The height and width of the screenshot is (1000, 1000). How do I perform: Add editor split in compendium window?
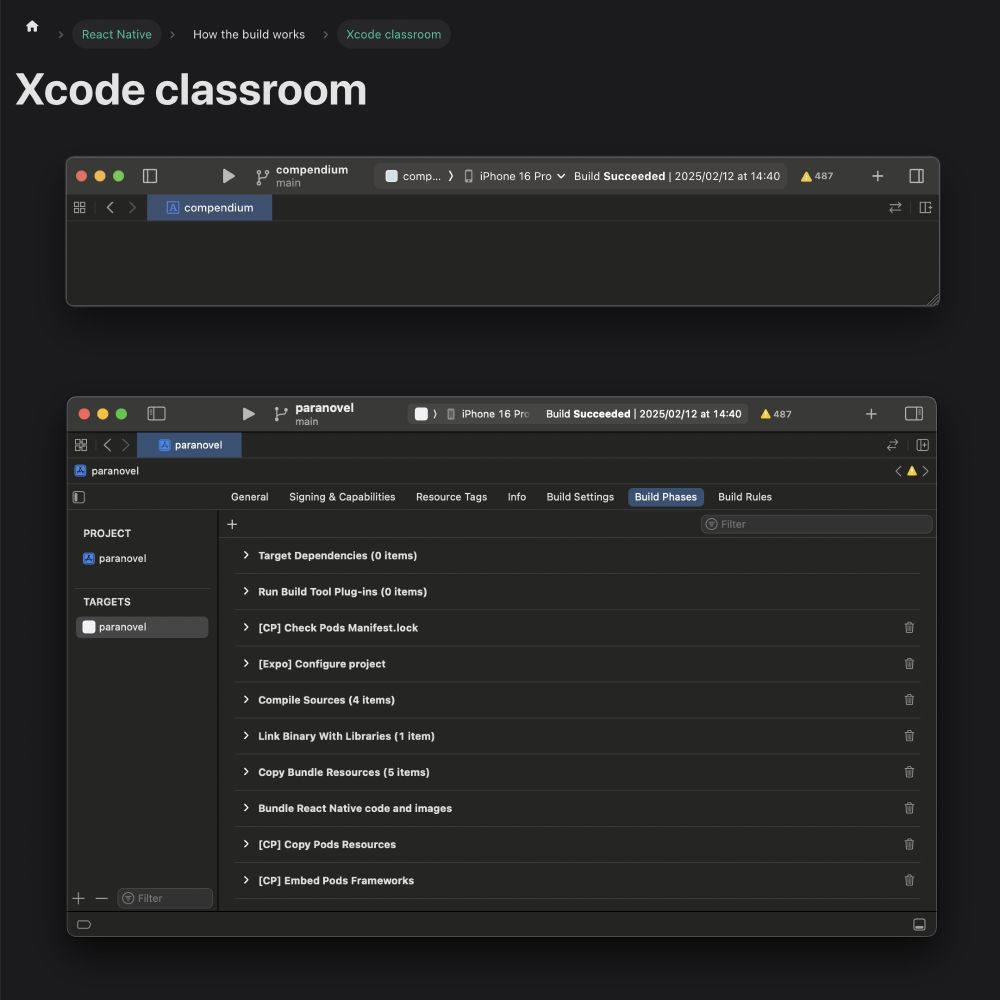(x=925, y=208)
